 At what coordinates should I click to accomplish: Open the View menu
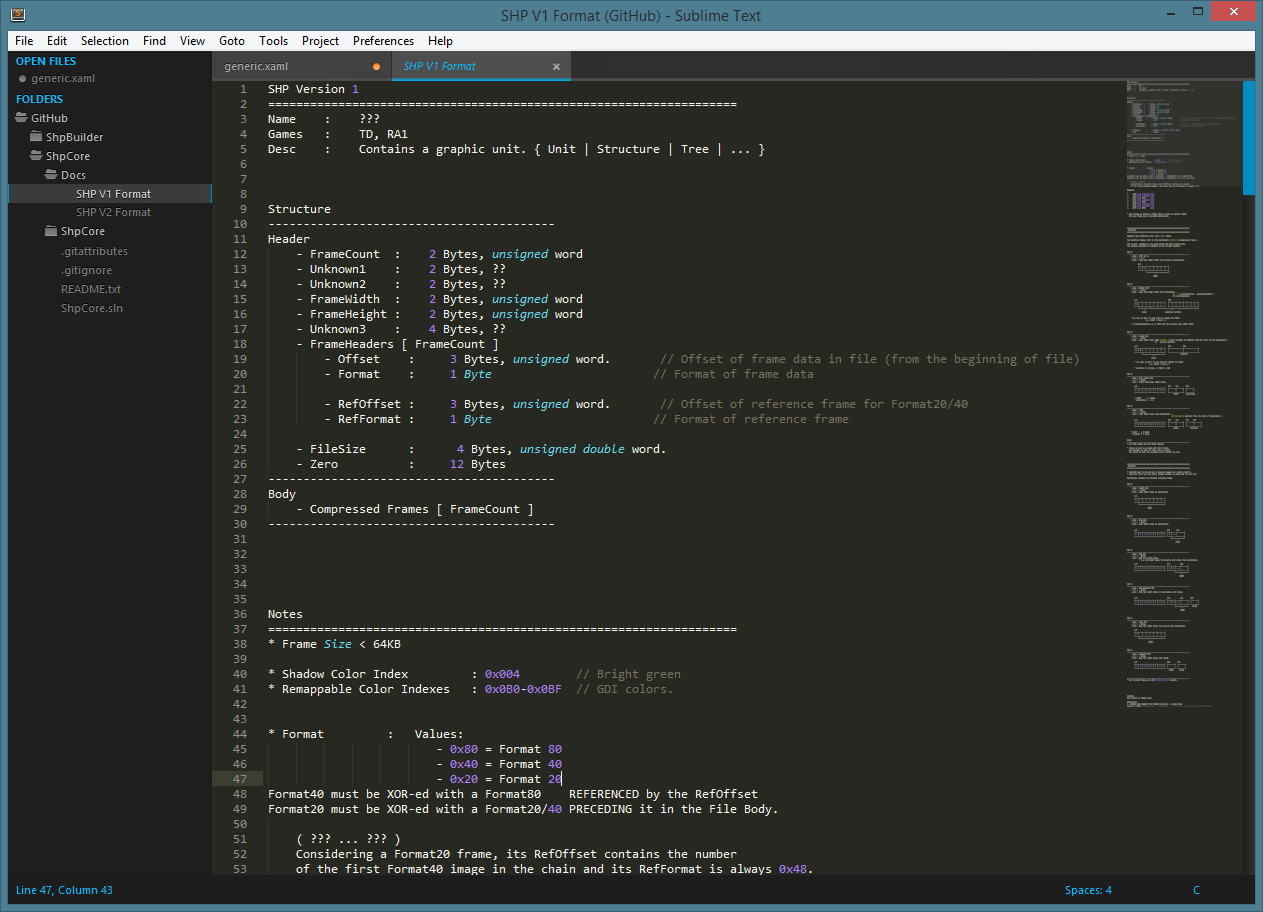pos(192,41)
